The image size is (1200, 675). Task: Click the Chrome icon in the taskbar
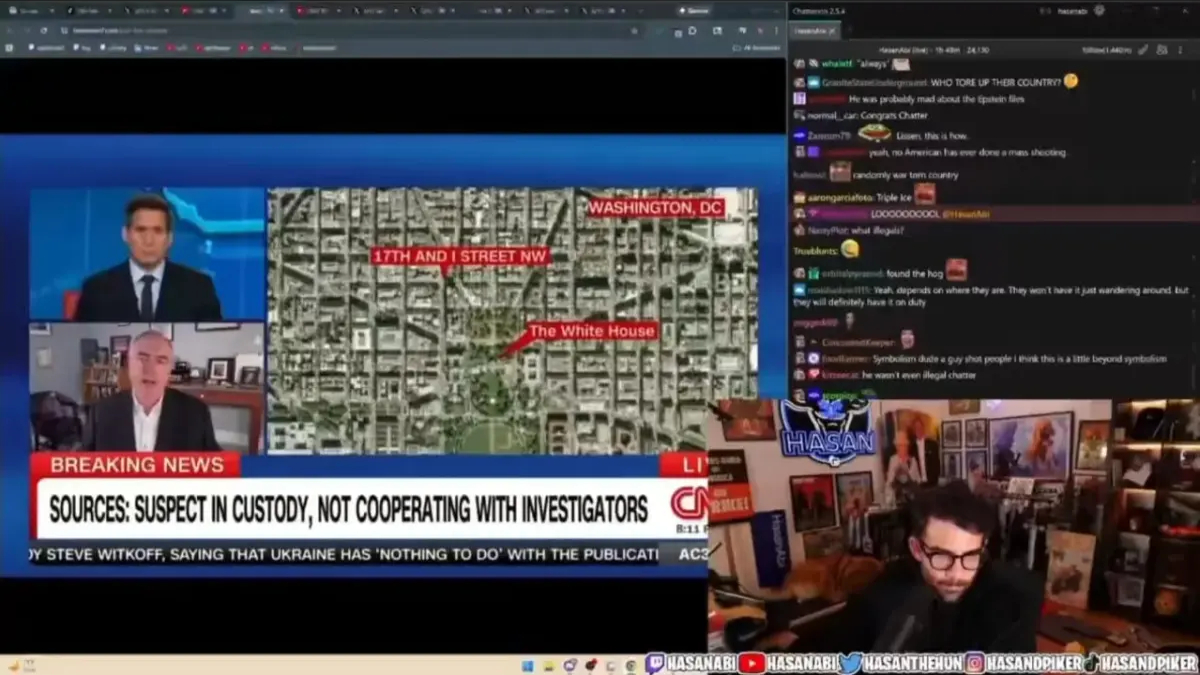click(631, 665)
